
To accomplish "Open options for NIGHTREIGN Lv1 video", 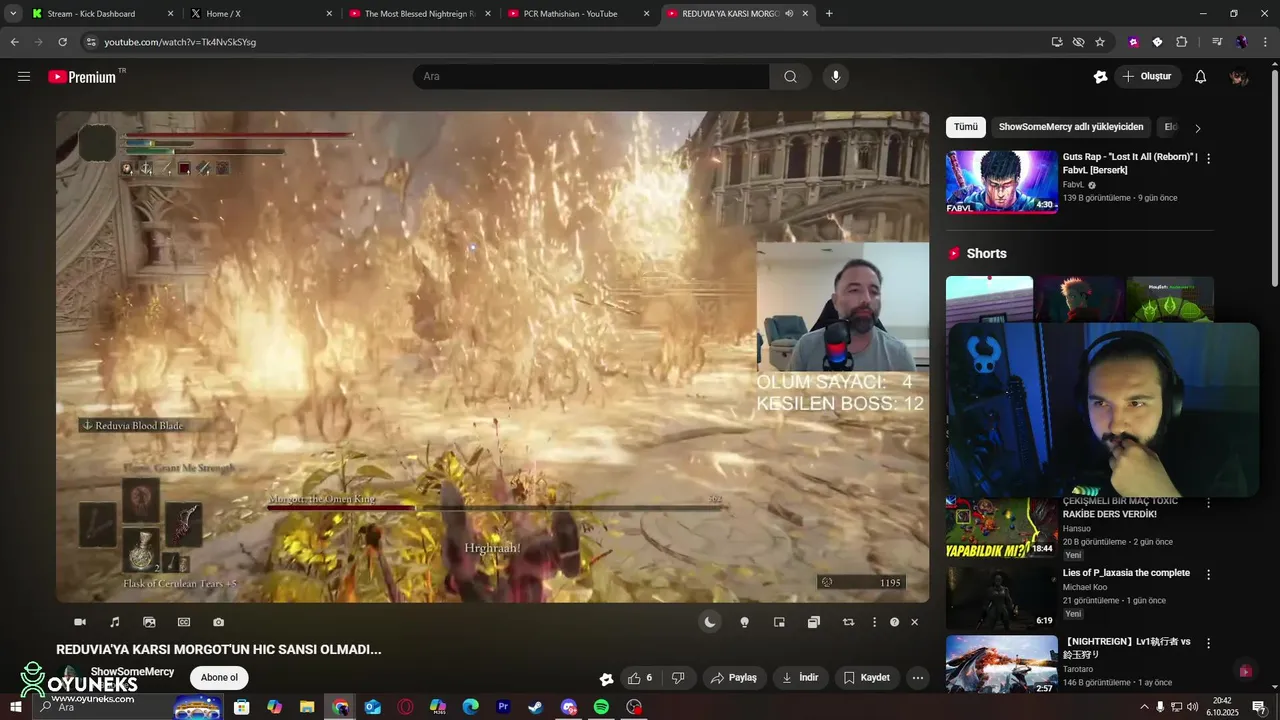I will pos(1208,643).
